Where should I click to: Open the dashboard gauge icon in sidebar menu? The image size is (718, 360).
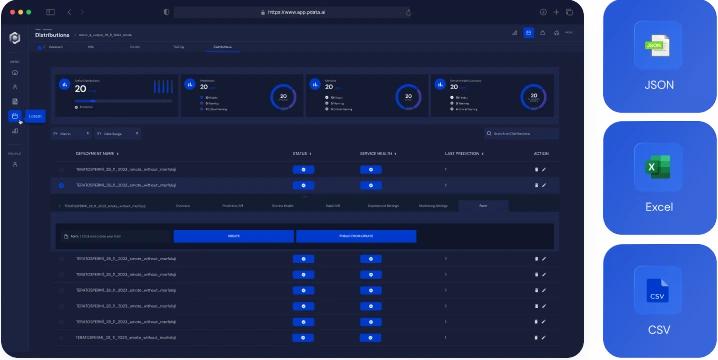pyautogui.click(x=15, y=73)
